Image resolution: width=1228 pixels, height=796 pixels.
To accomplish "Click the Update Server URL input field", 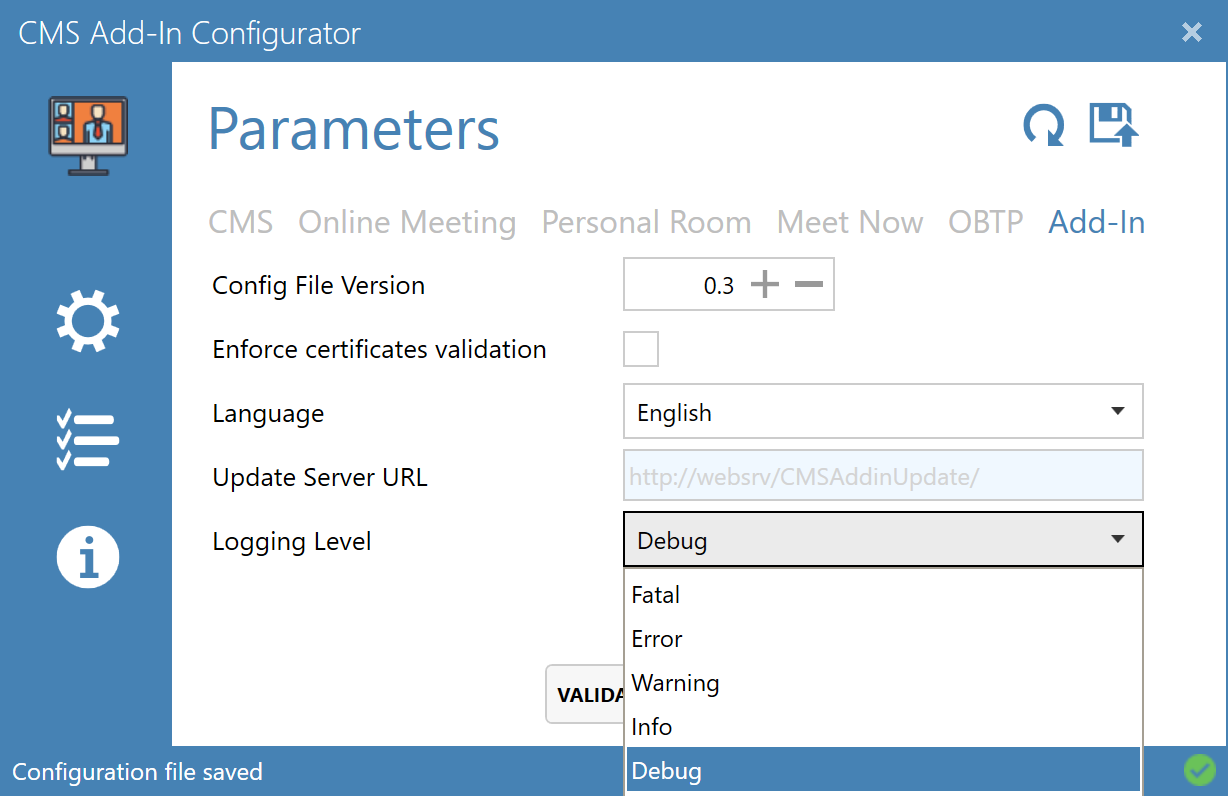I will [x=883, y=476].
